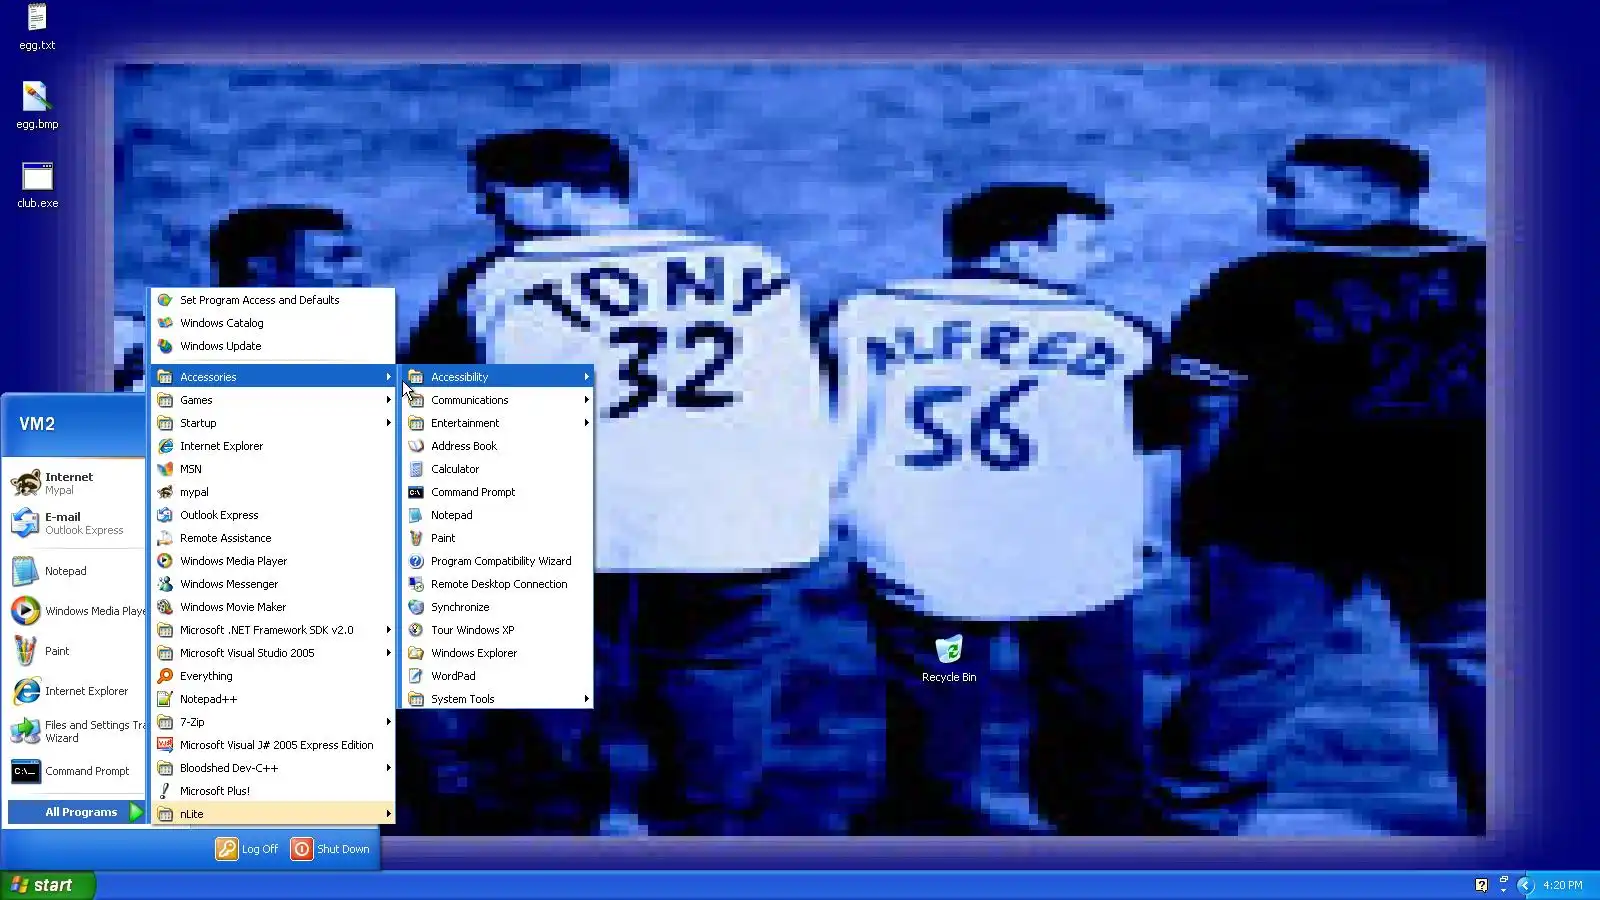The image size is (1600, 900).
Task: Click All Programs button
Action: click(77, 812)
